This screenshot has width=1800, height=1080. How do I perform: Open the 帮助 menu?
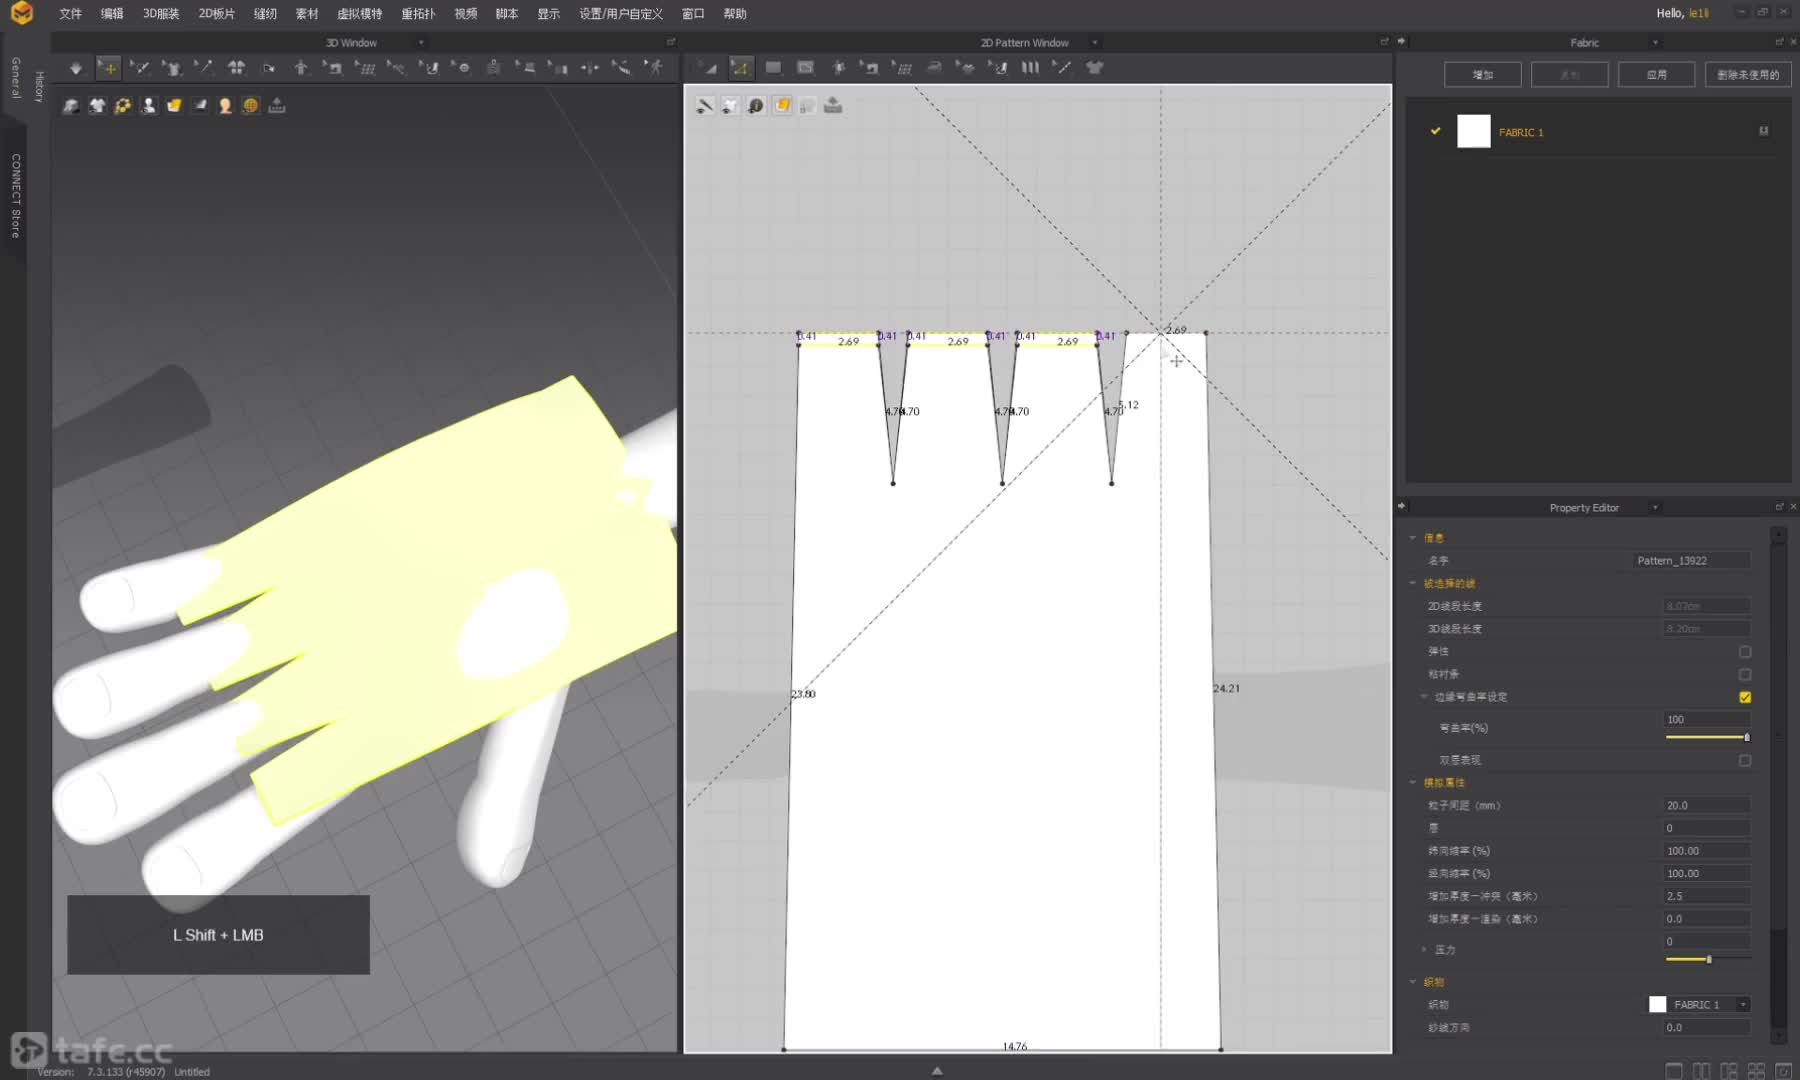coord(735,14)
